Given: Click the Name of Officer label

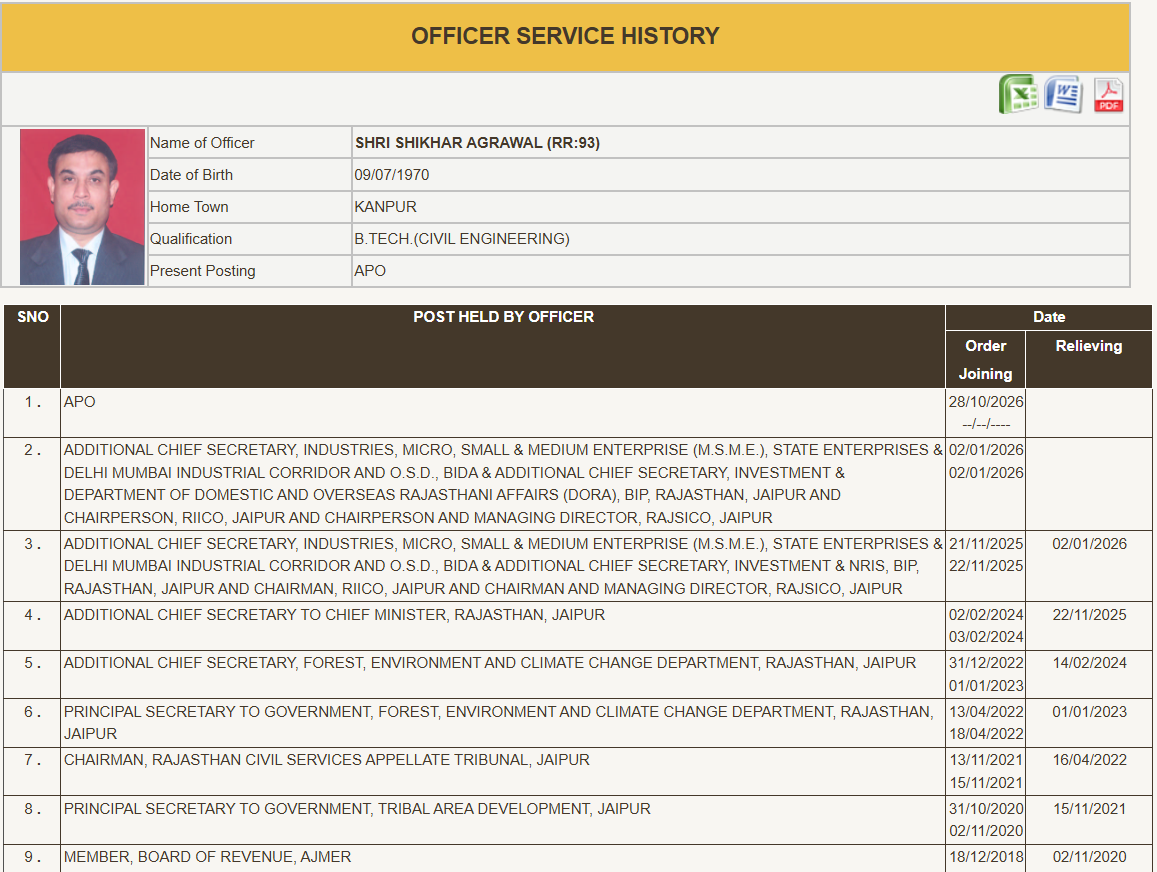Looking at the screenshot, I should (202, 143).
